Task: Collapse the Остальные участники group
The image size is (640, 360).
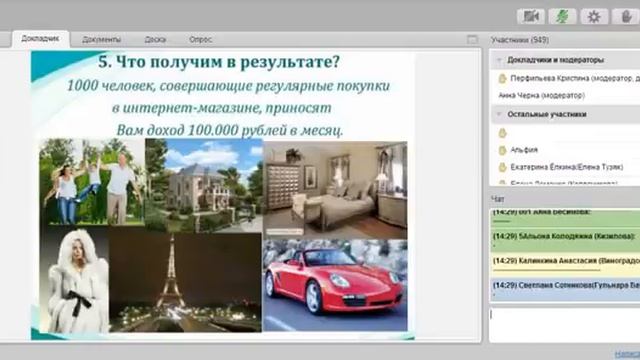Action: (499, 114)
